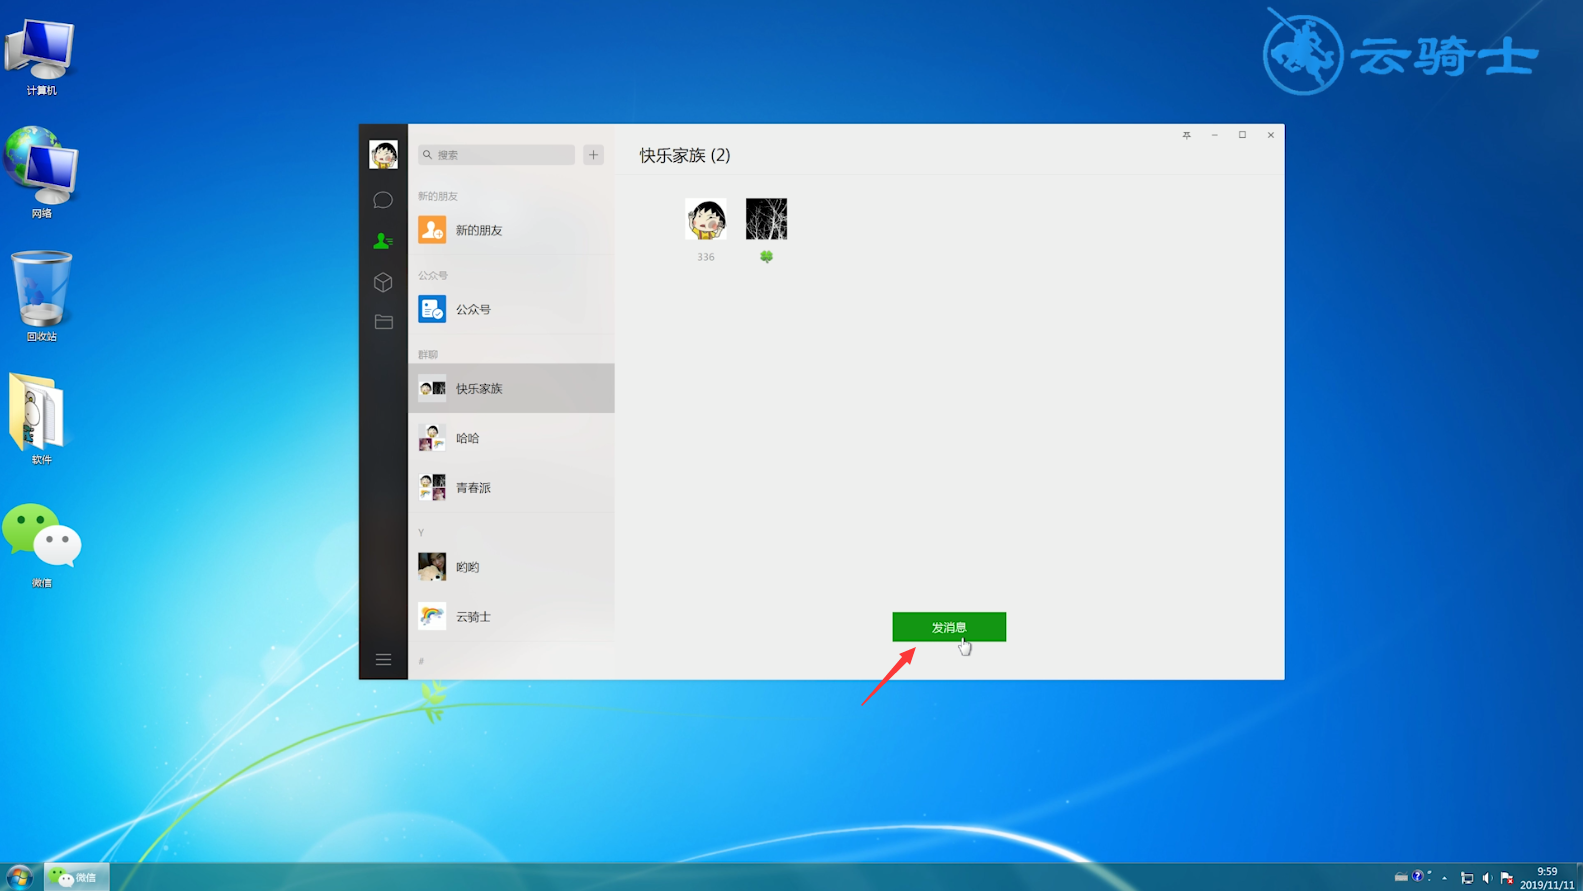Select the contact 云骑士
Viewport: 1583px width, 891px height.
coord(511,617)
